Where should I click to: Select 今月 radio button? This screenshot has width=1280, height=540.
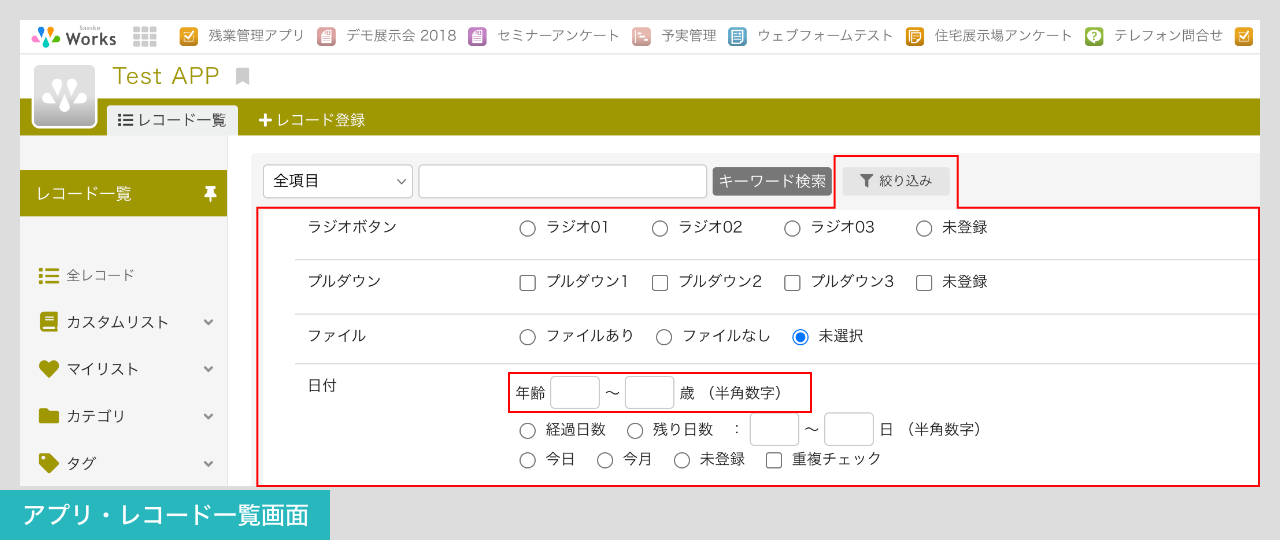pos(605,460)
